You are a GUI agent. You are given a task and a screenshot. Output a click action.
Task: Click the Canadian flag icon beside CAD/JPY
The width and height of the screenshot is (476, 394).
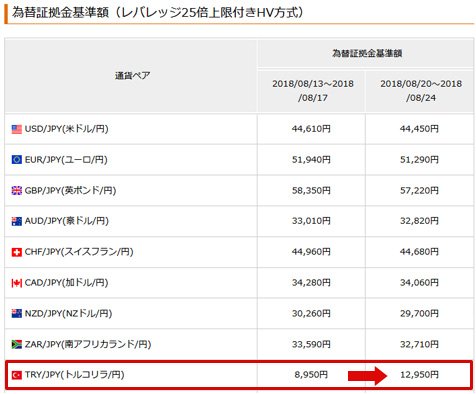[x=17, y=283]
